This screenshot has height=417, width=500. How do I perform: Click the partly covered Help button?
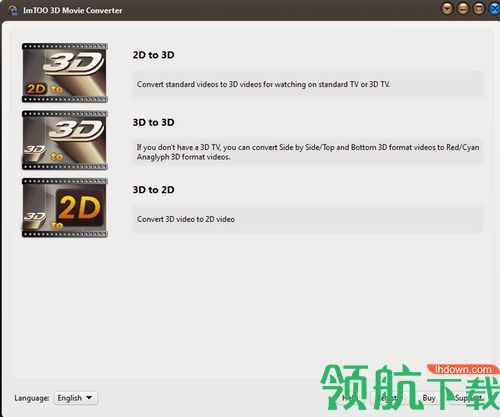click(x=349, y=398)
